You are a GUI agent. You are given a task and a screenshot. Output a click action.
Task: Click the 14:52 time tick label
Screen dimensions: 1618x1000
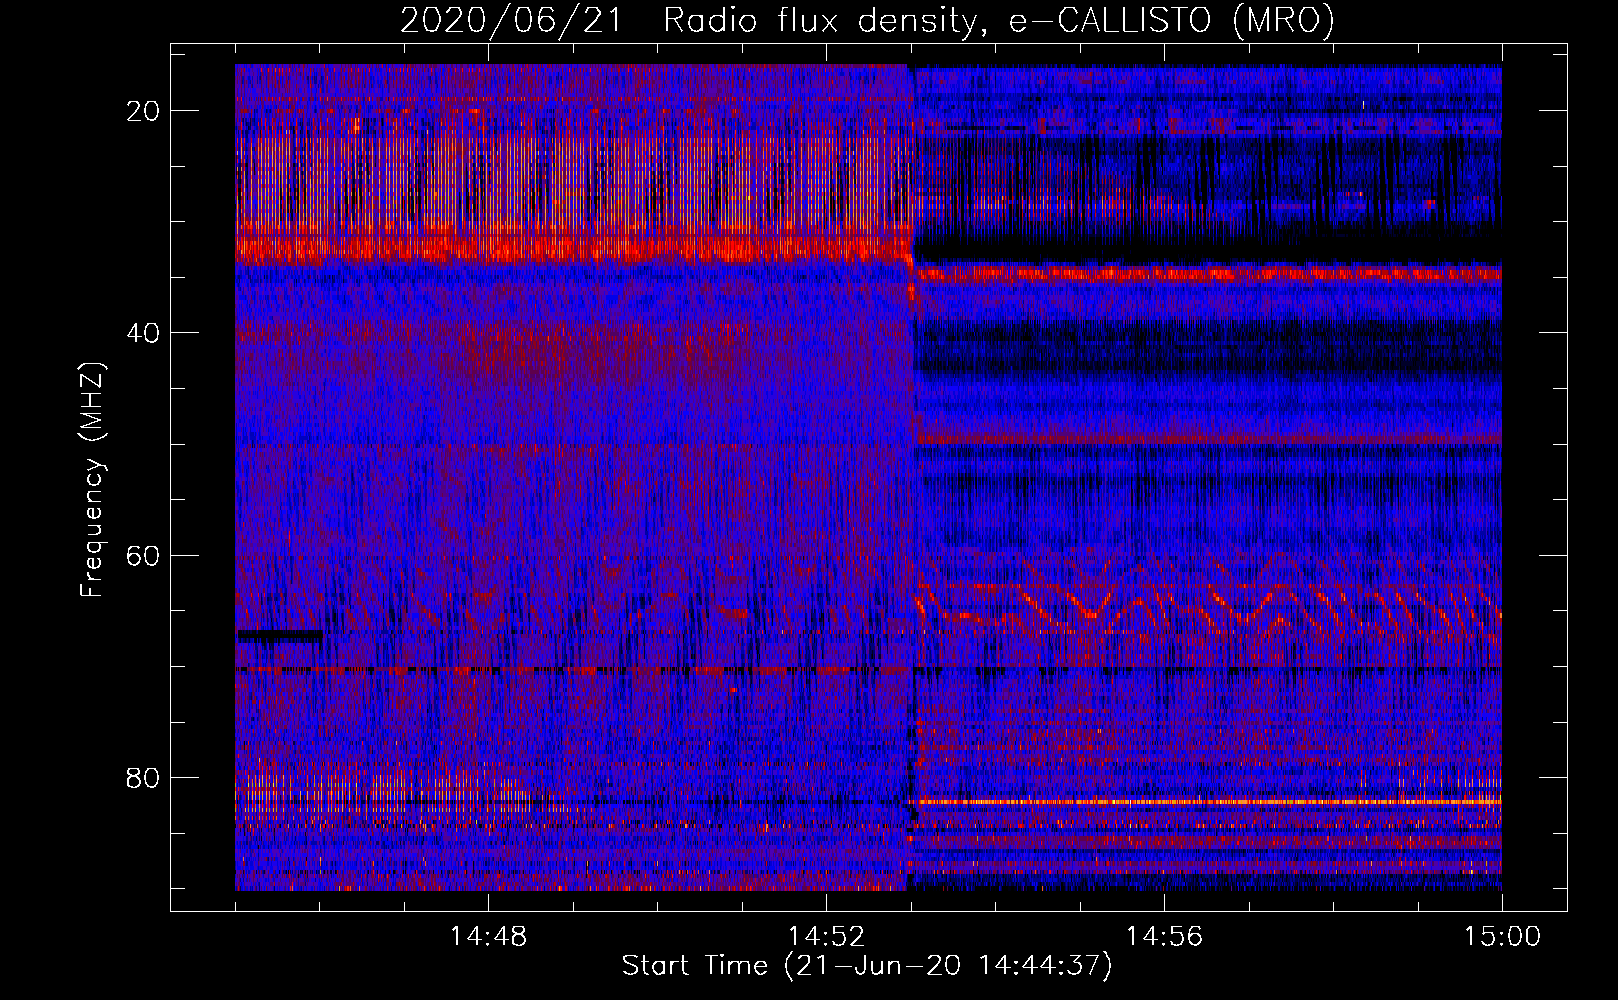pos(826,937)
